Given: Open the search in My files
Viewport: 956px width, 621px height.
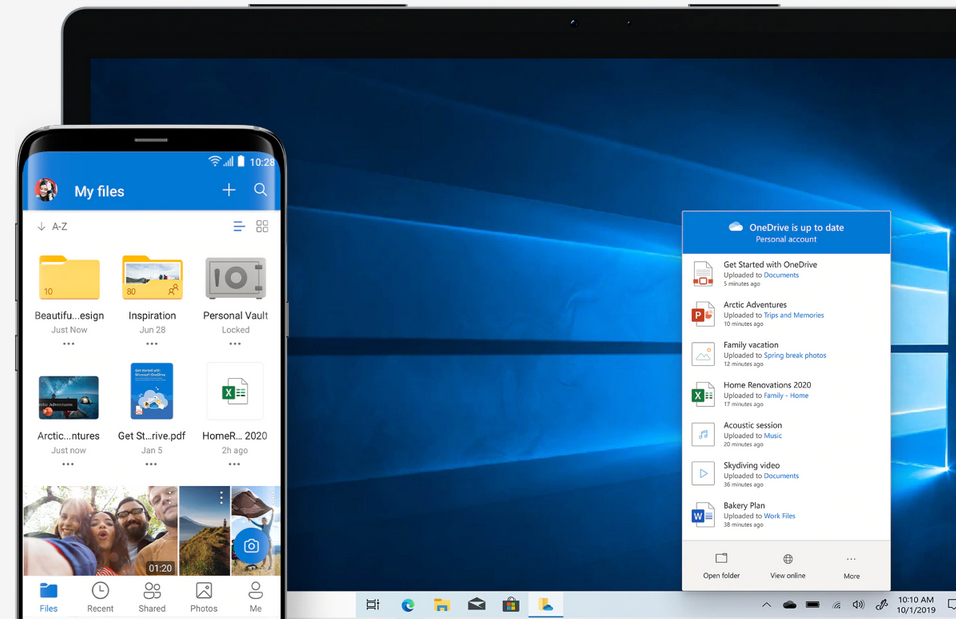Looking at the screenshot, I should pos(260,190).
